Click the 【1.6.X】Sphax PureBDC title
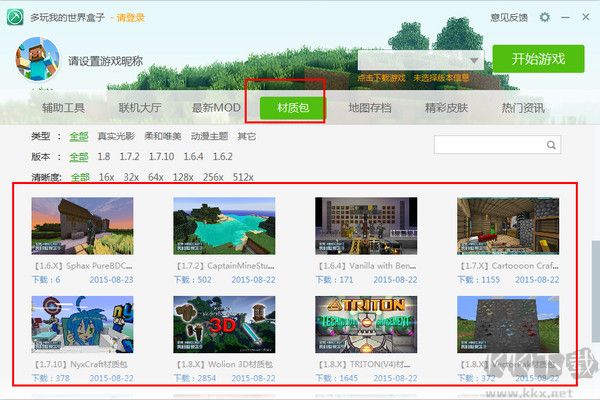This screenshot has height=400, width=600. [x=83, y=266]
